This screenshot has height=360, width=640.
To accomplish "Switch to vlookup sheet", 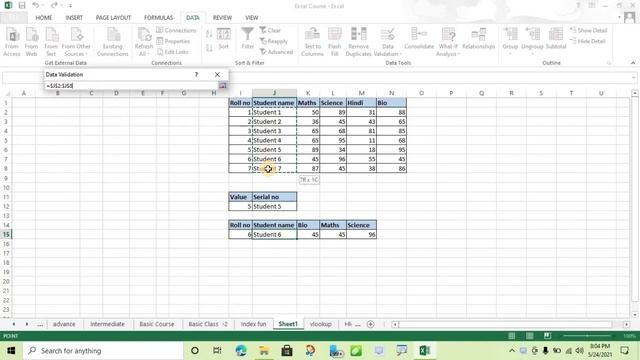I will coord(321,324).
